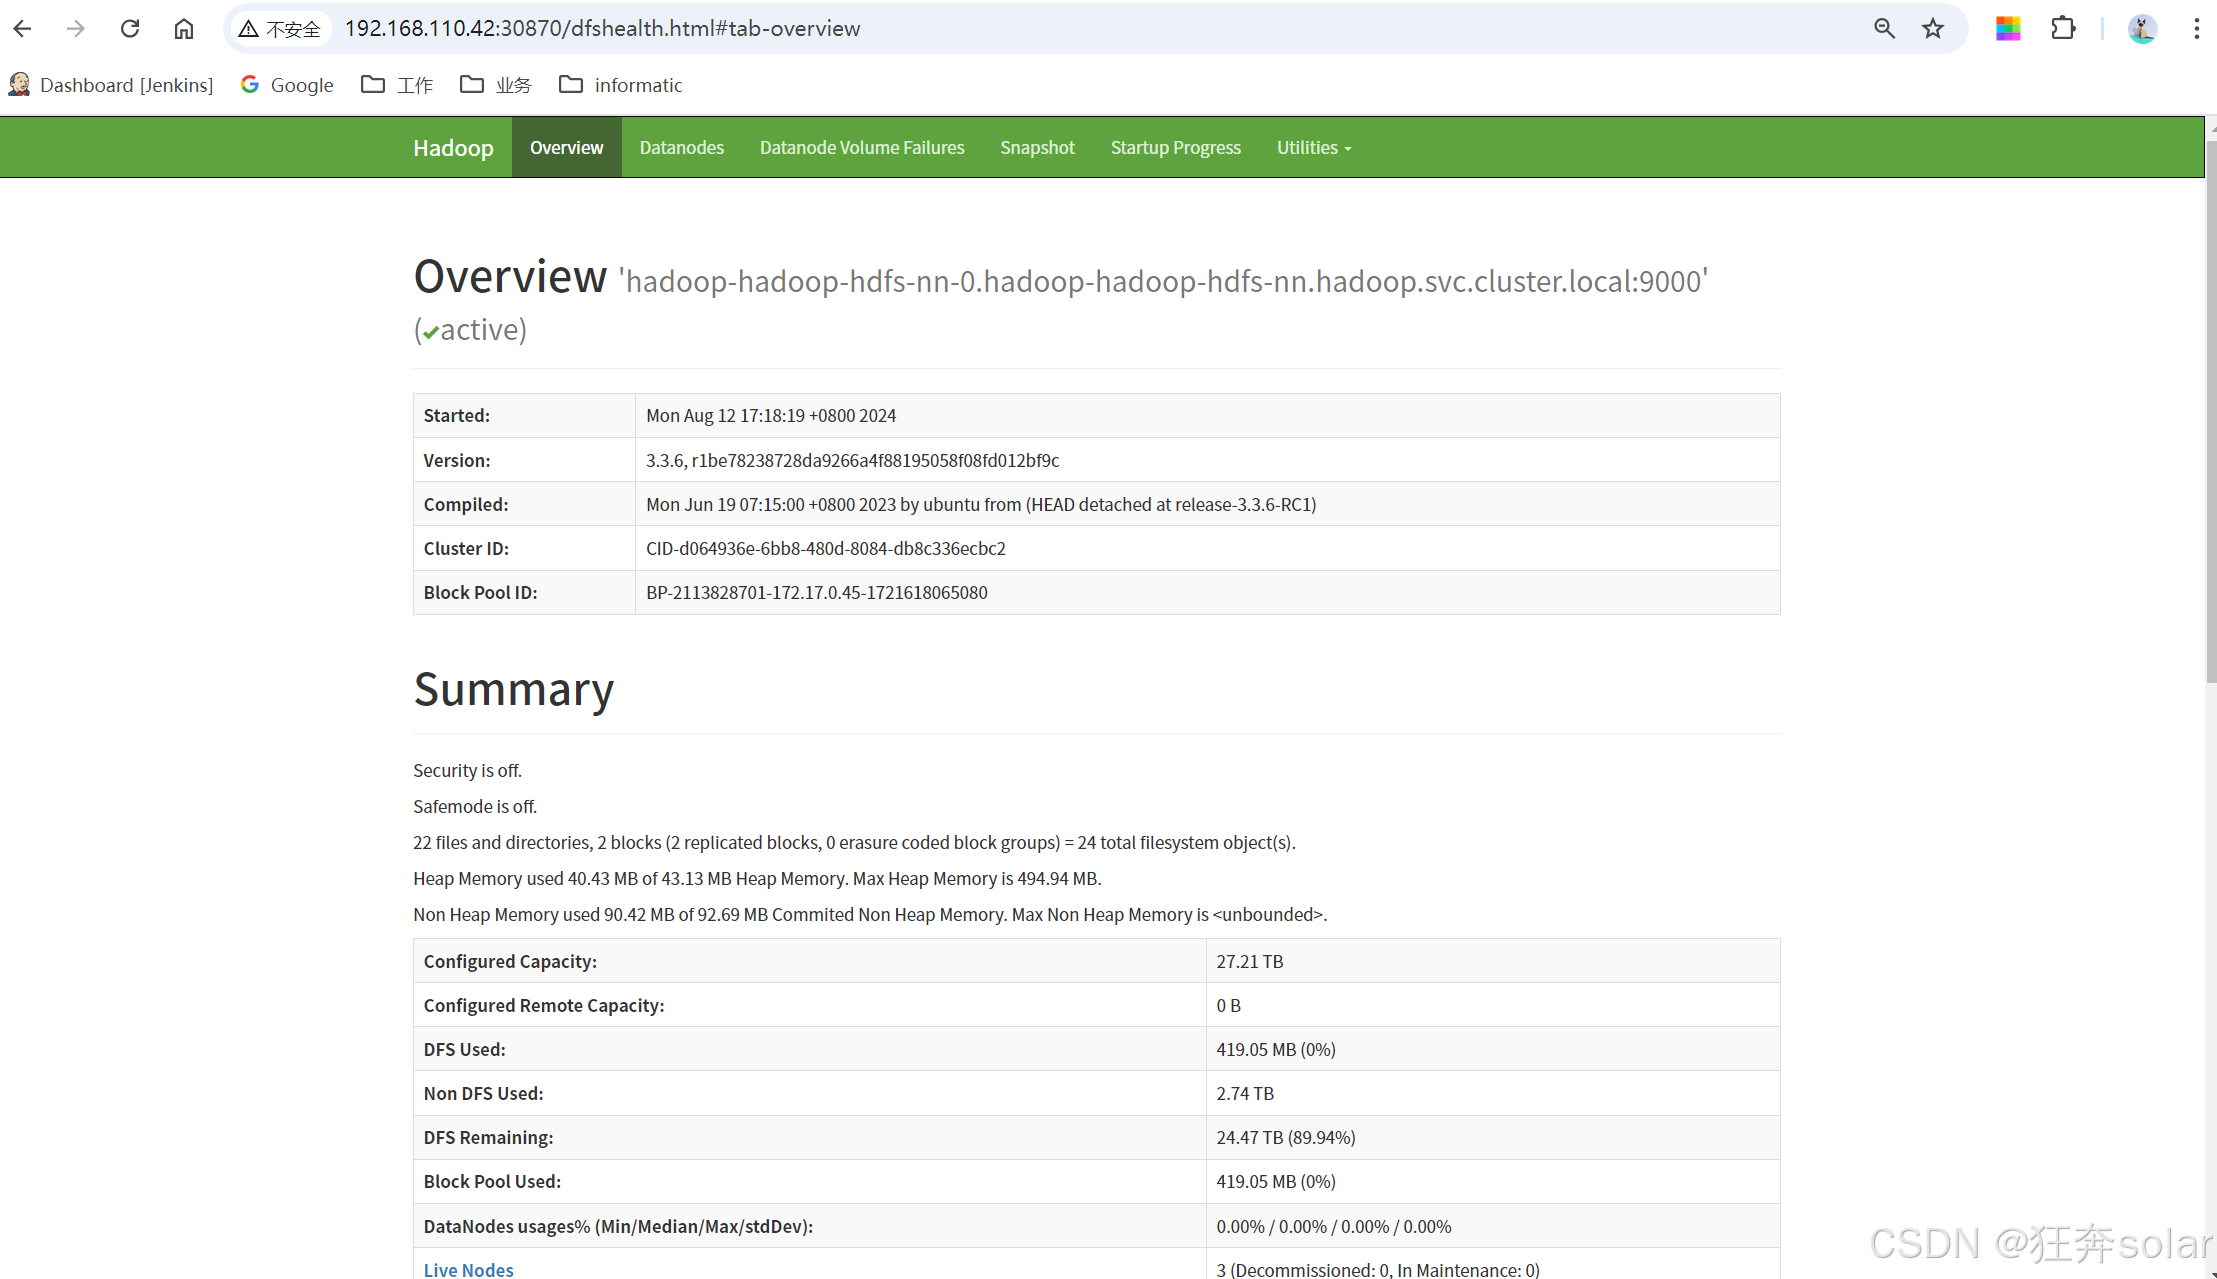The width and height of the screenshot is (2217, 1279).
Task: Click the Live Nodes link
Action: 468,1269
